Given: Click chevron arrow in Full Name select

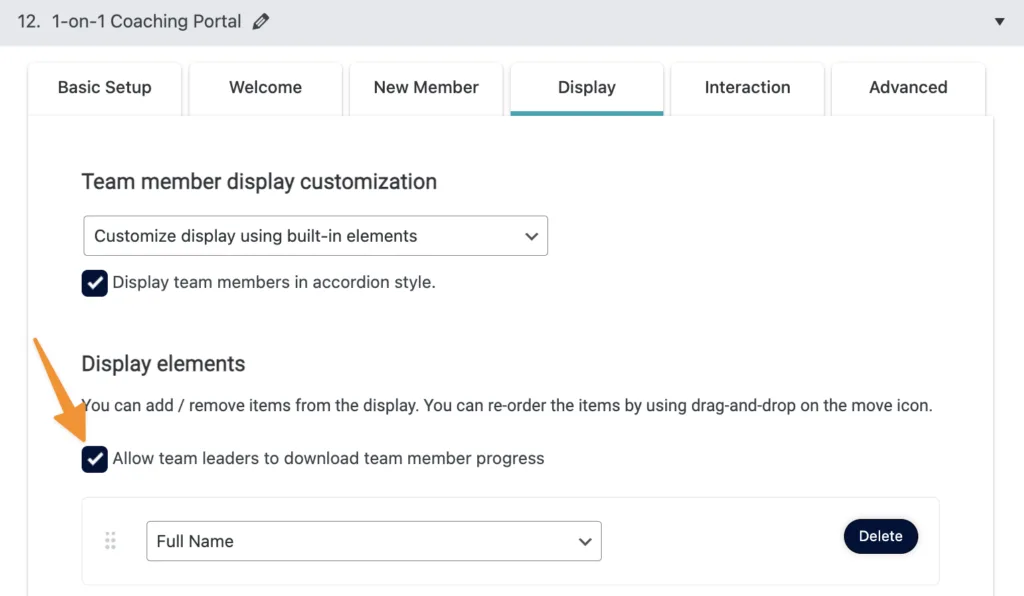Looking at the screenshot, I should 585,541.
